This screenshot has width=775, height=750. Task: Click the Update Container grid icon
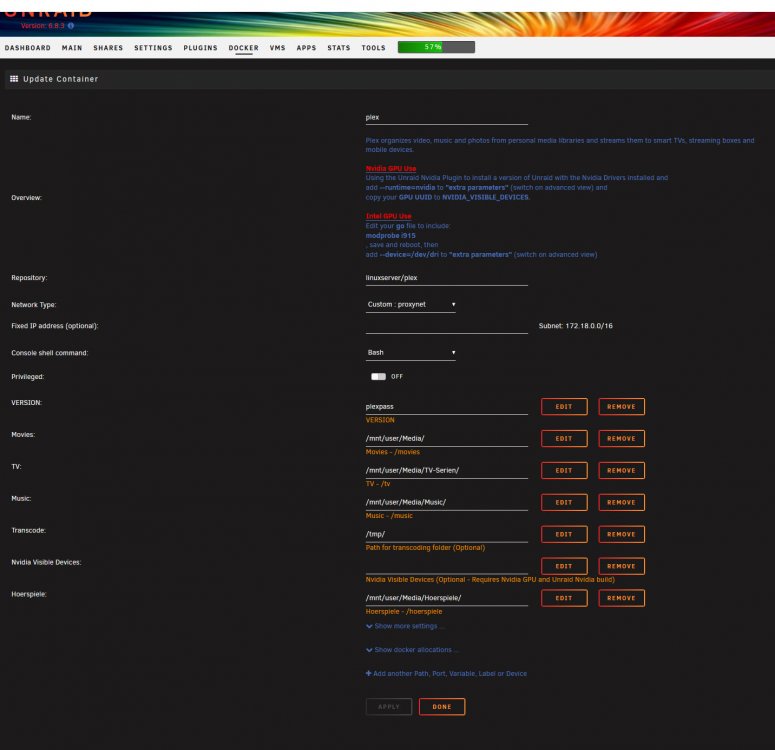(x=14, y=79)
